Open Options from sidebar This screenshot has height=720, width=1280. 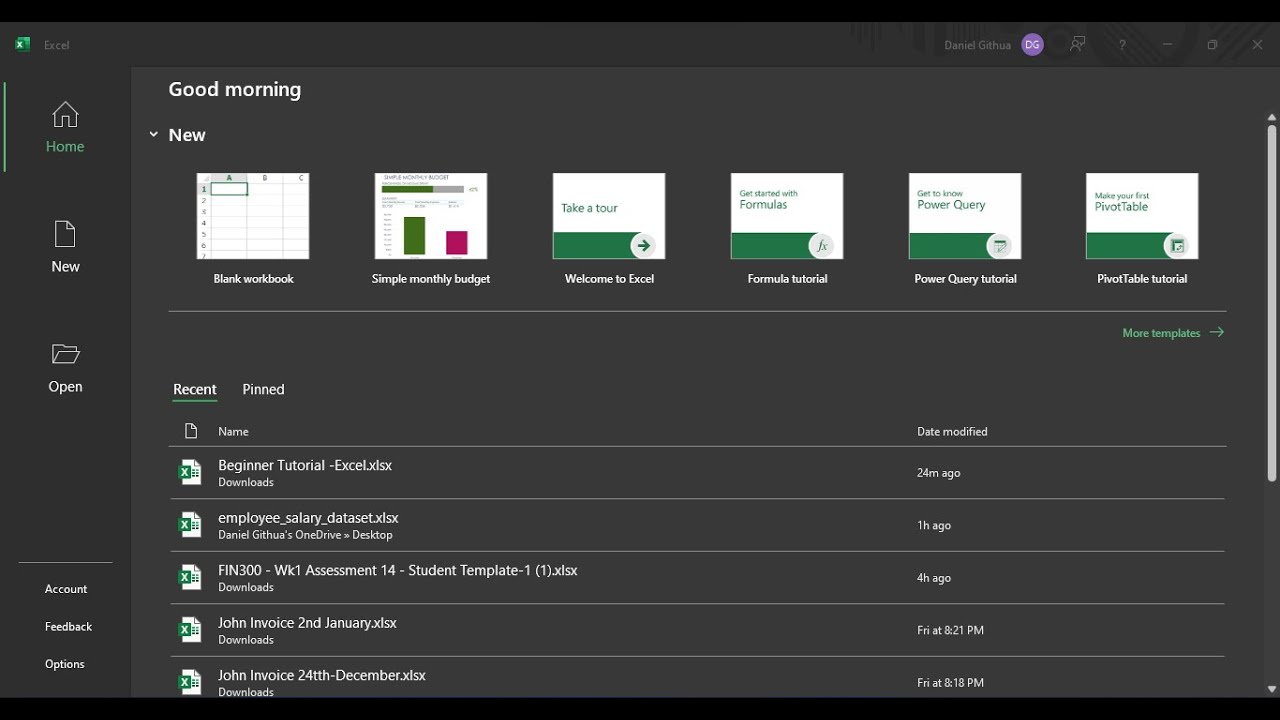pyautogui.click(x=65, y=664)
